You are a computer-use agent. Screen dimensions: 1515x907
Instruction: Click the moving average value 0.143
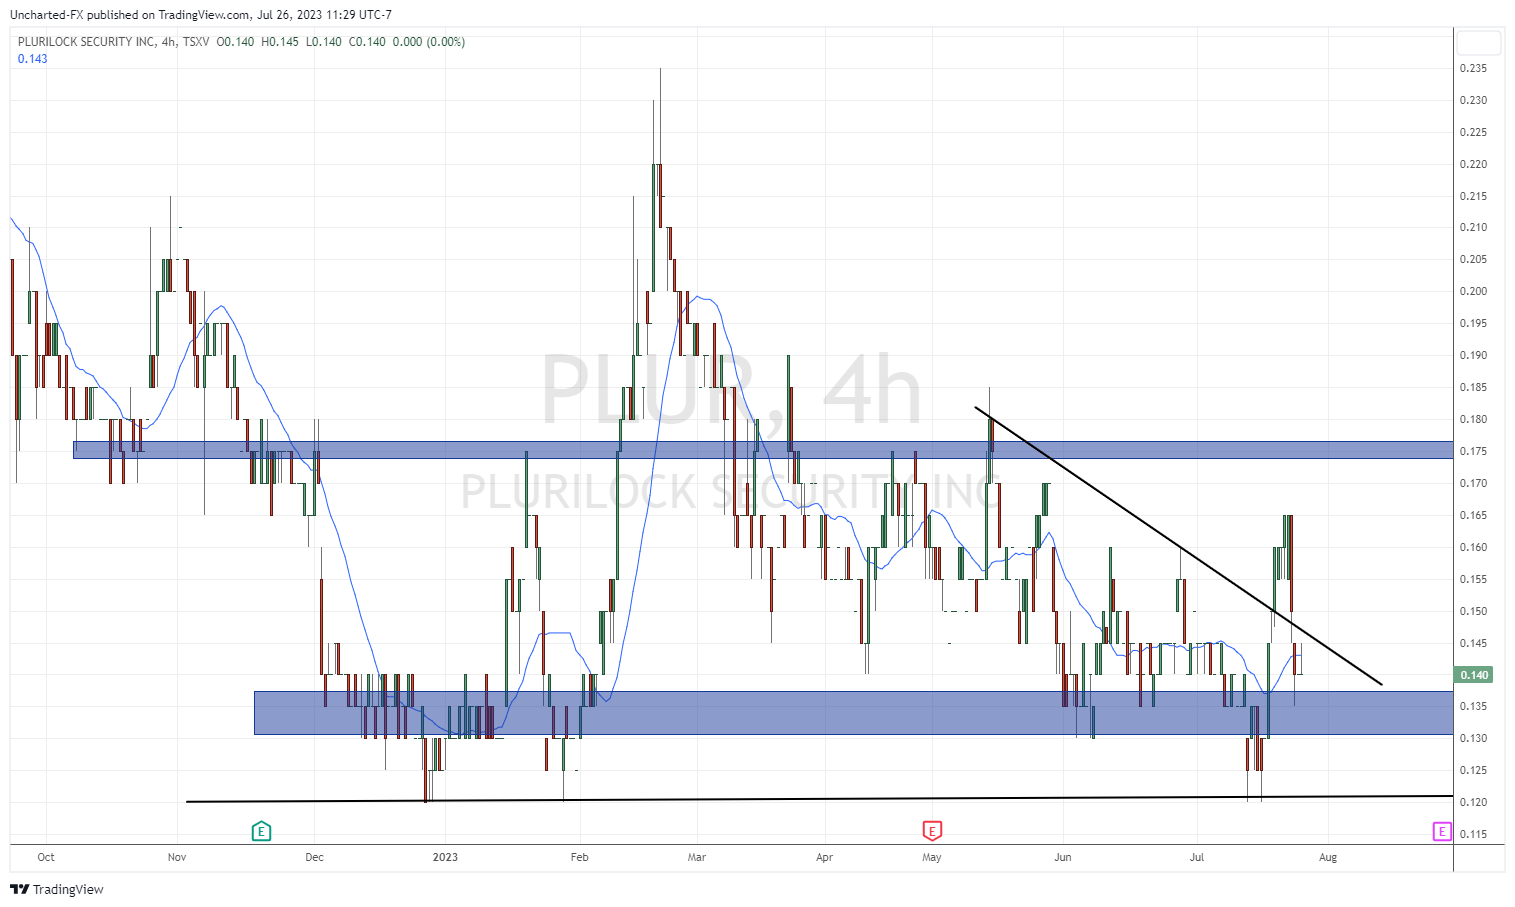coord(32,59)
